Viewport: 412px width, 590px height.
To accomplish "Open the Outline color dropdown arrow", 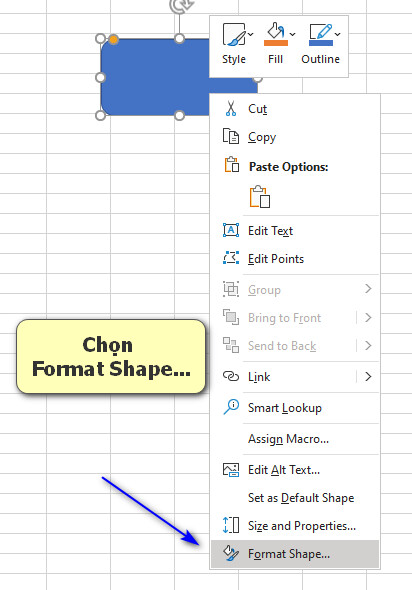I will pos(338,34).
